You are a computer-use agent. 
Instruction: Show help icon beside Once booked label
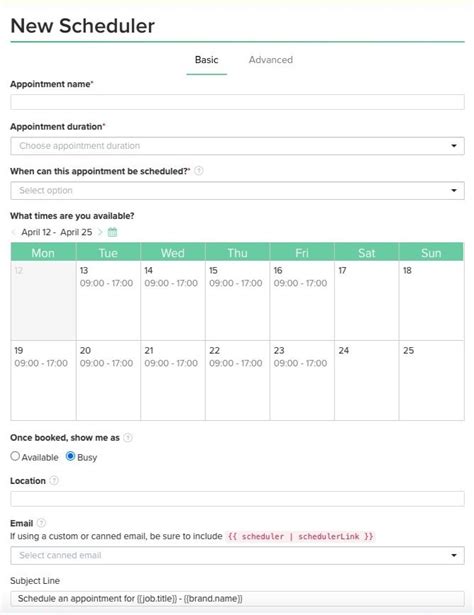(128, 438)
